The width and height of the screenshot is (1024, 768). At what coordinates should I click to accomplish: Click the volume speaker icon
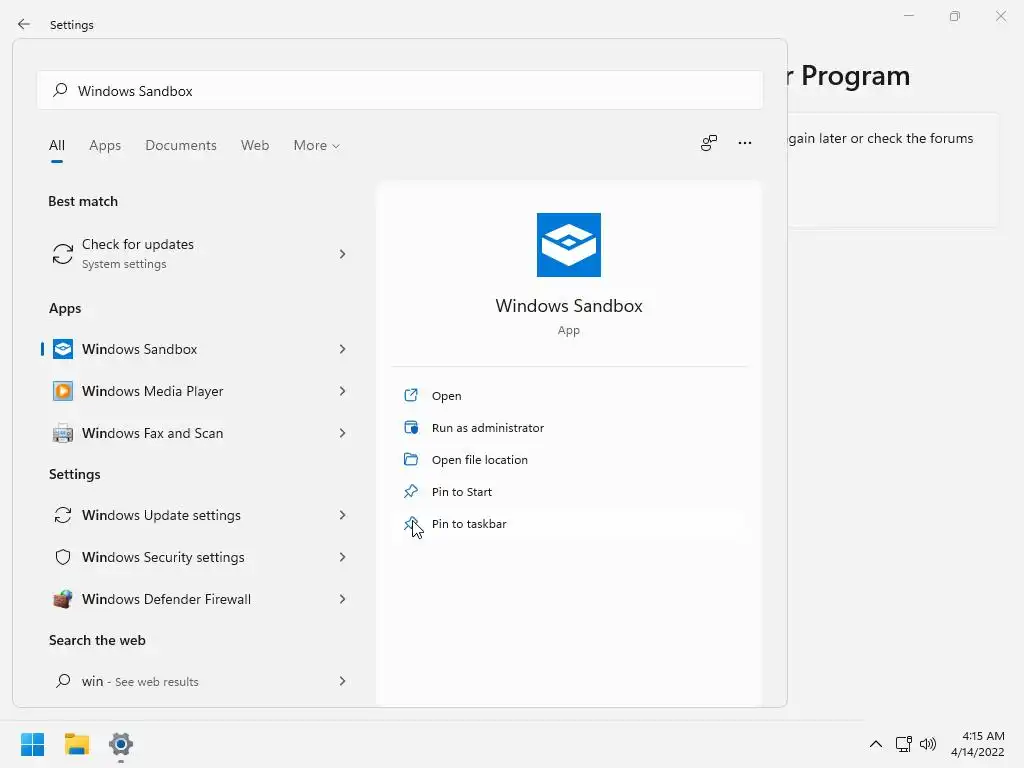click(x=927, y=744)
